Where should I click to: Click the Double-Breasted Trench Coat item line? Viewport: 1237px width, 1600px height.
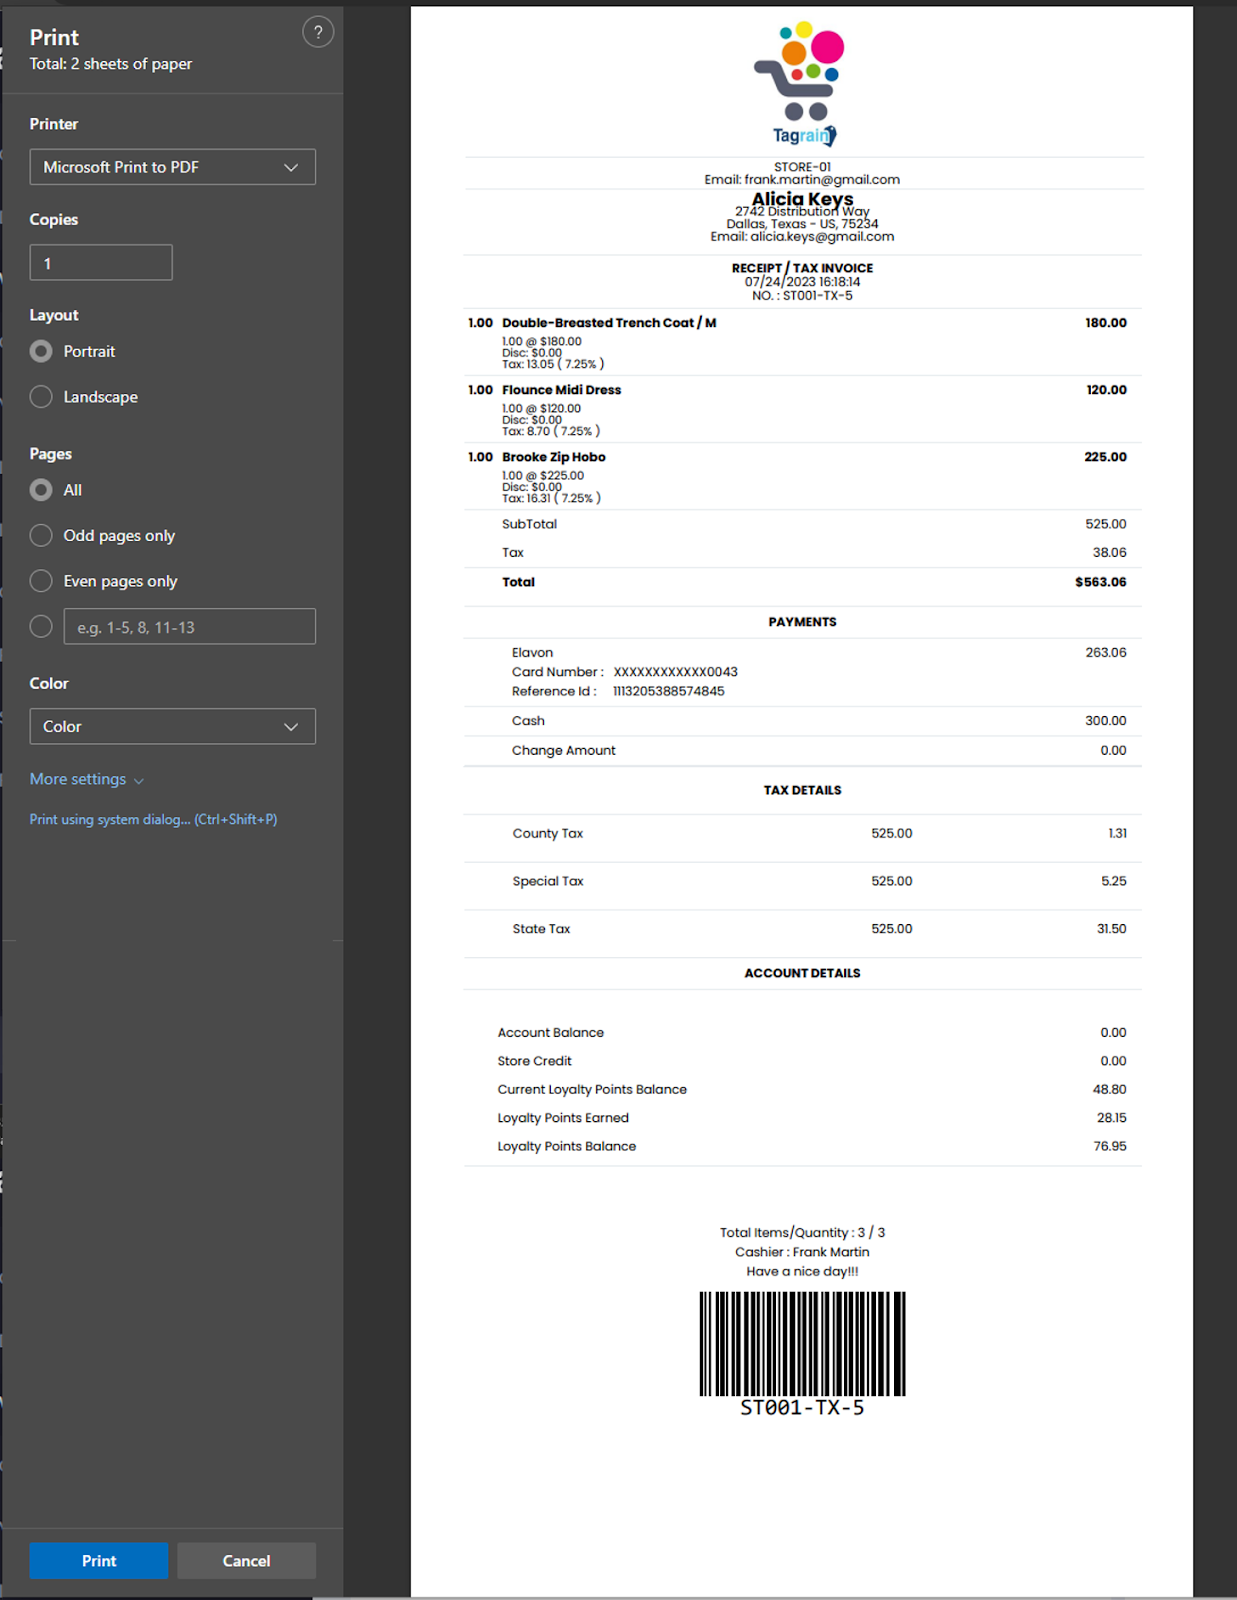[608, 323]
